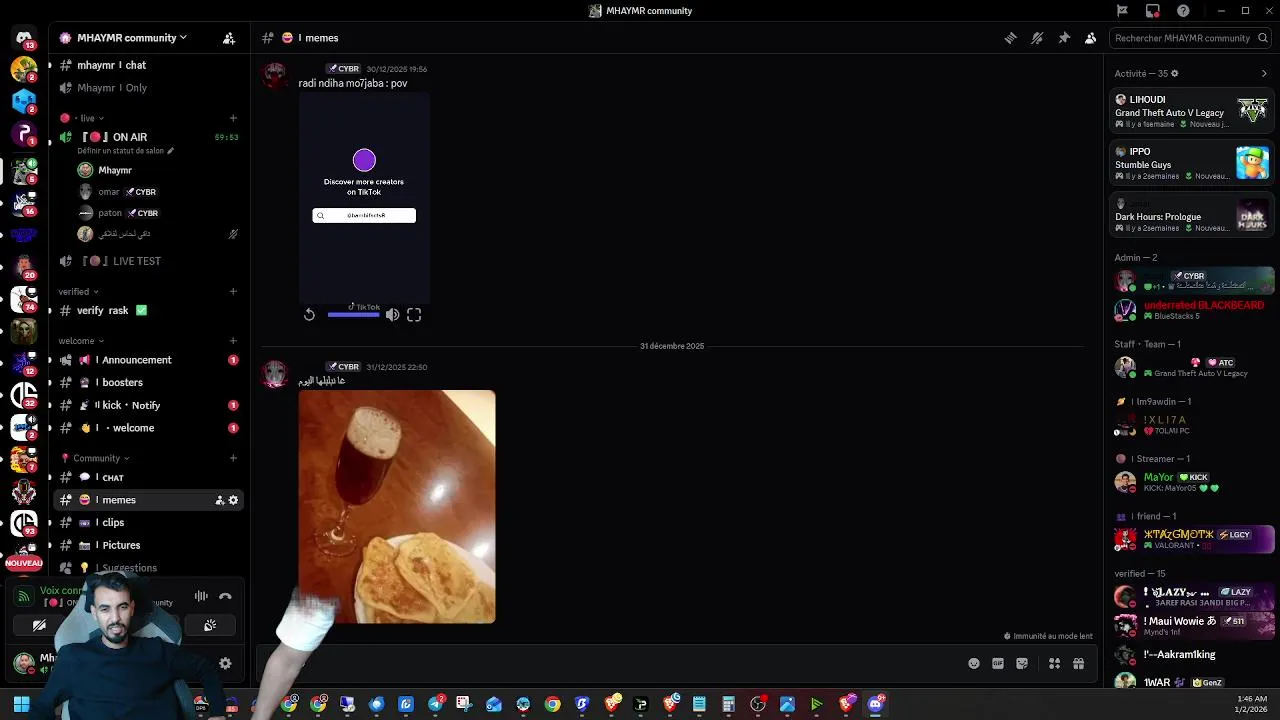Screen dimensions: 1280x720
Task: Add channel plus in welcome category
Action: click(233, 341)
